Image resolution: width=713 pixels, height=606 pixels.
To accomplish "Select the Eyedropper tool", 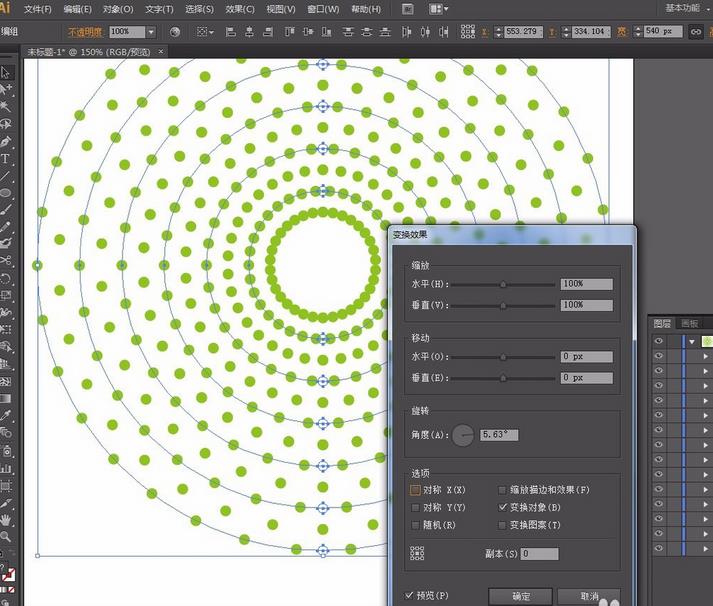I will pyautogui.click(x=5, y=416).
